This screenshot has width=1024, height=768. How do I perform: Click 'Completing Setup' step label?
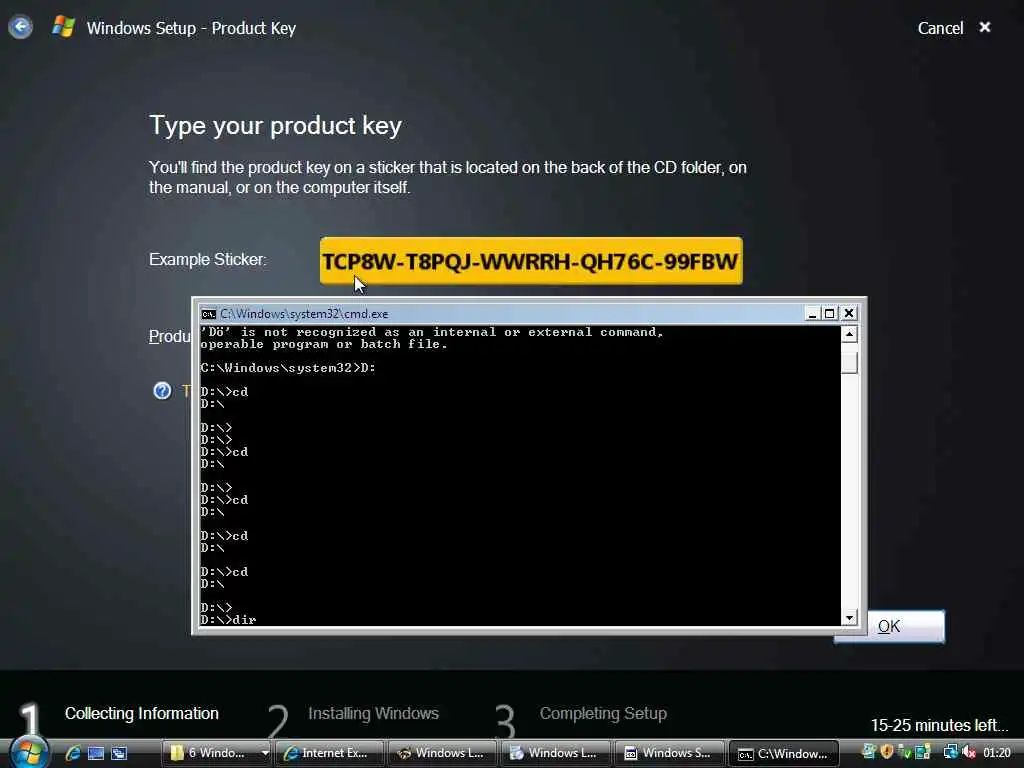click(x=603, y=713)
